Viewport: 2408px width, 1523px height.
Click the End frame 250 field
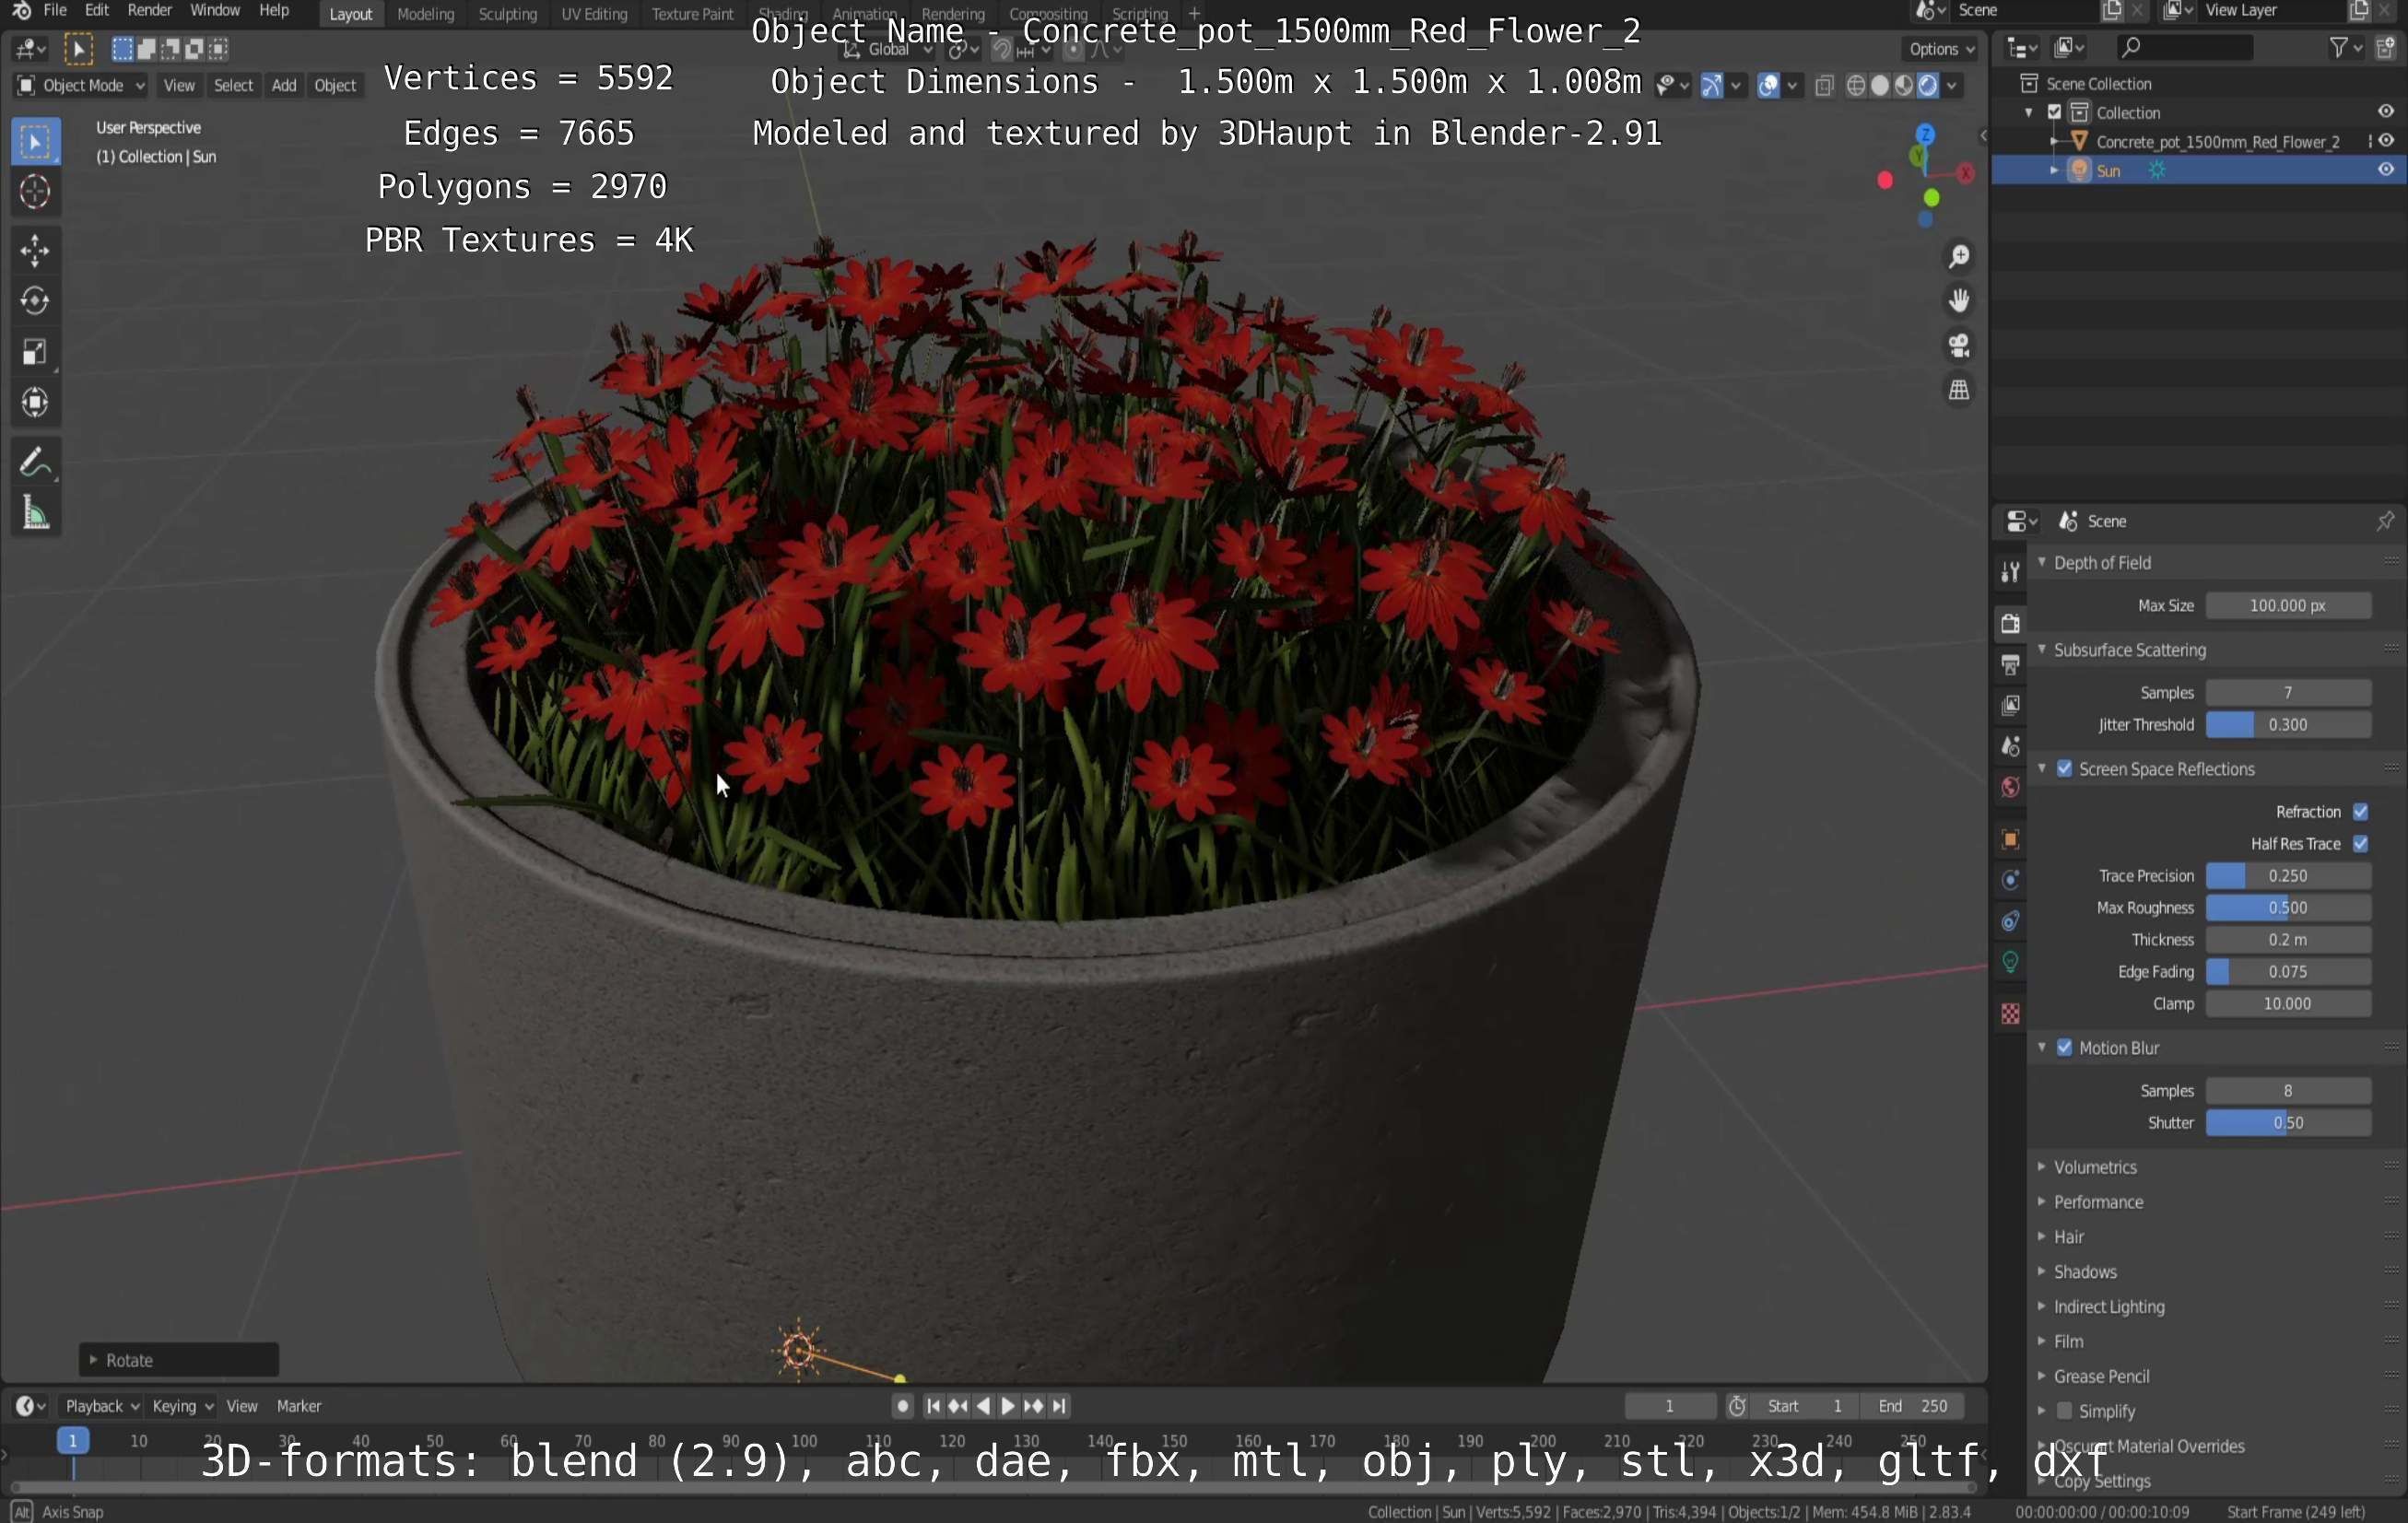pos(1912,1406)
